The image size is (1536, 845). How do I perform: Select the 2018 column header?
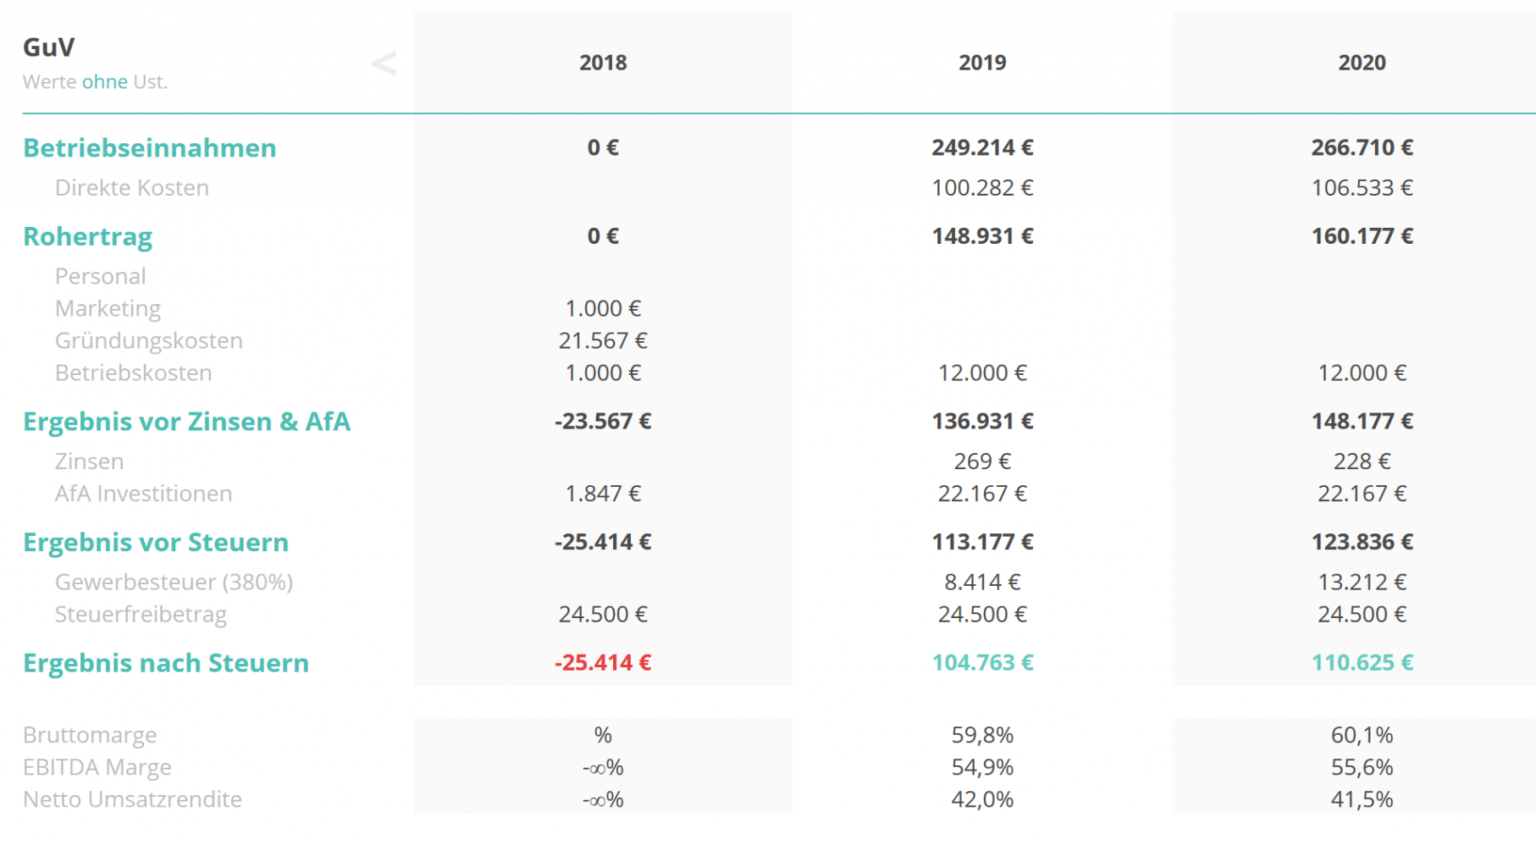603,63
